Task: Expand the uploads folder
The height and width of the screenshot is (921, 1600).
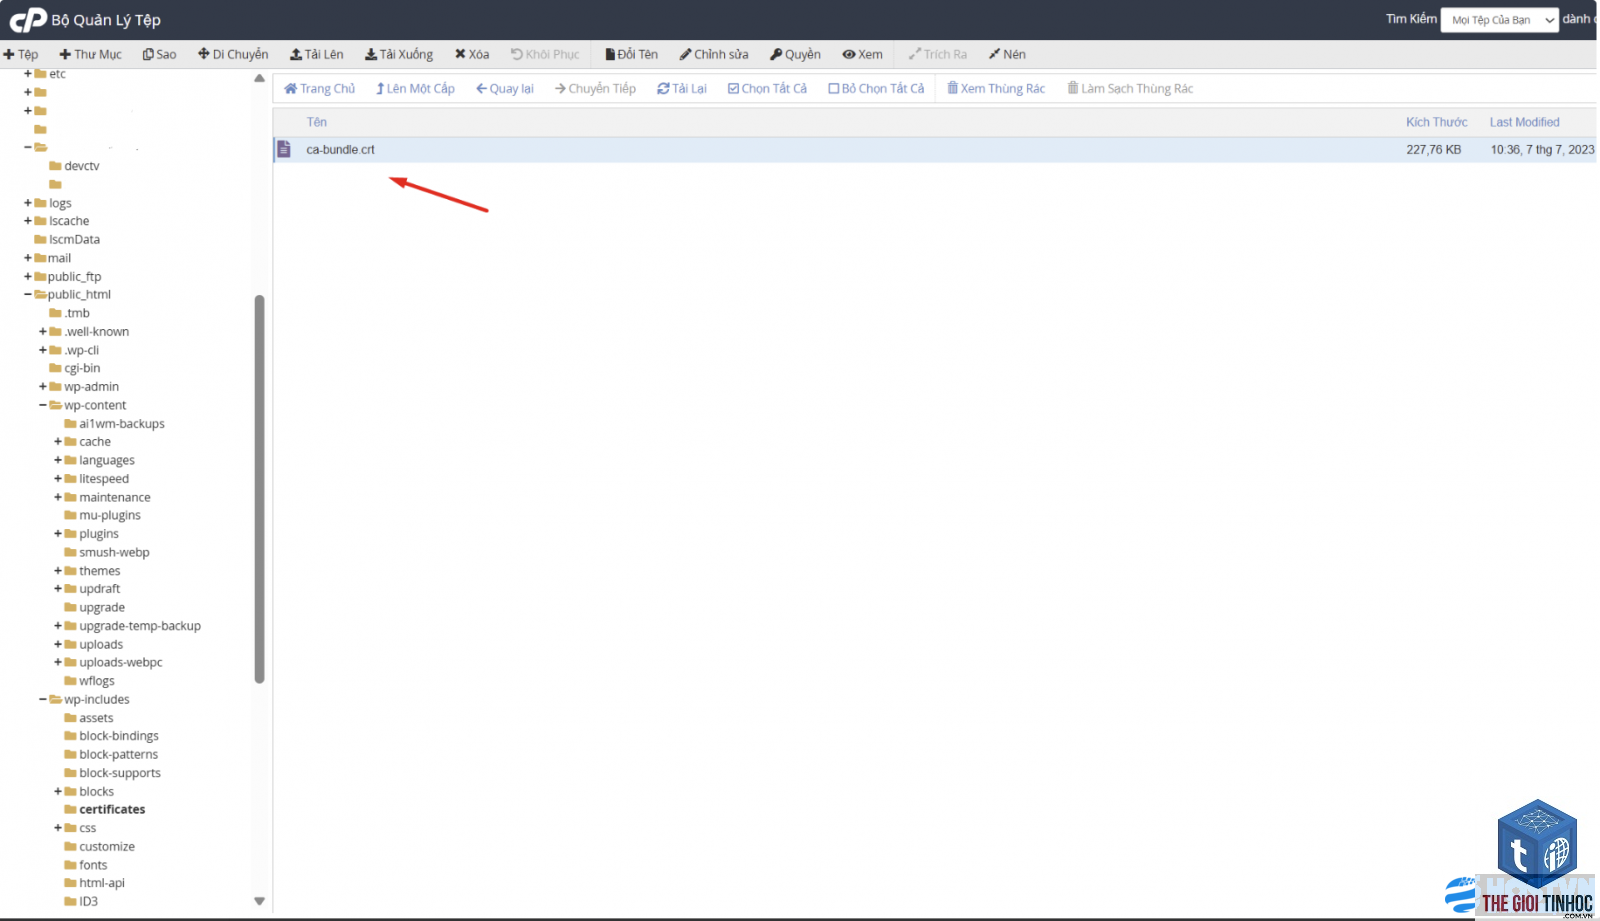Action: pos(58,645)
